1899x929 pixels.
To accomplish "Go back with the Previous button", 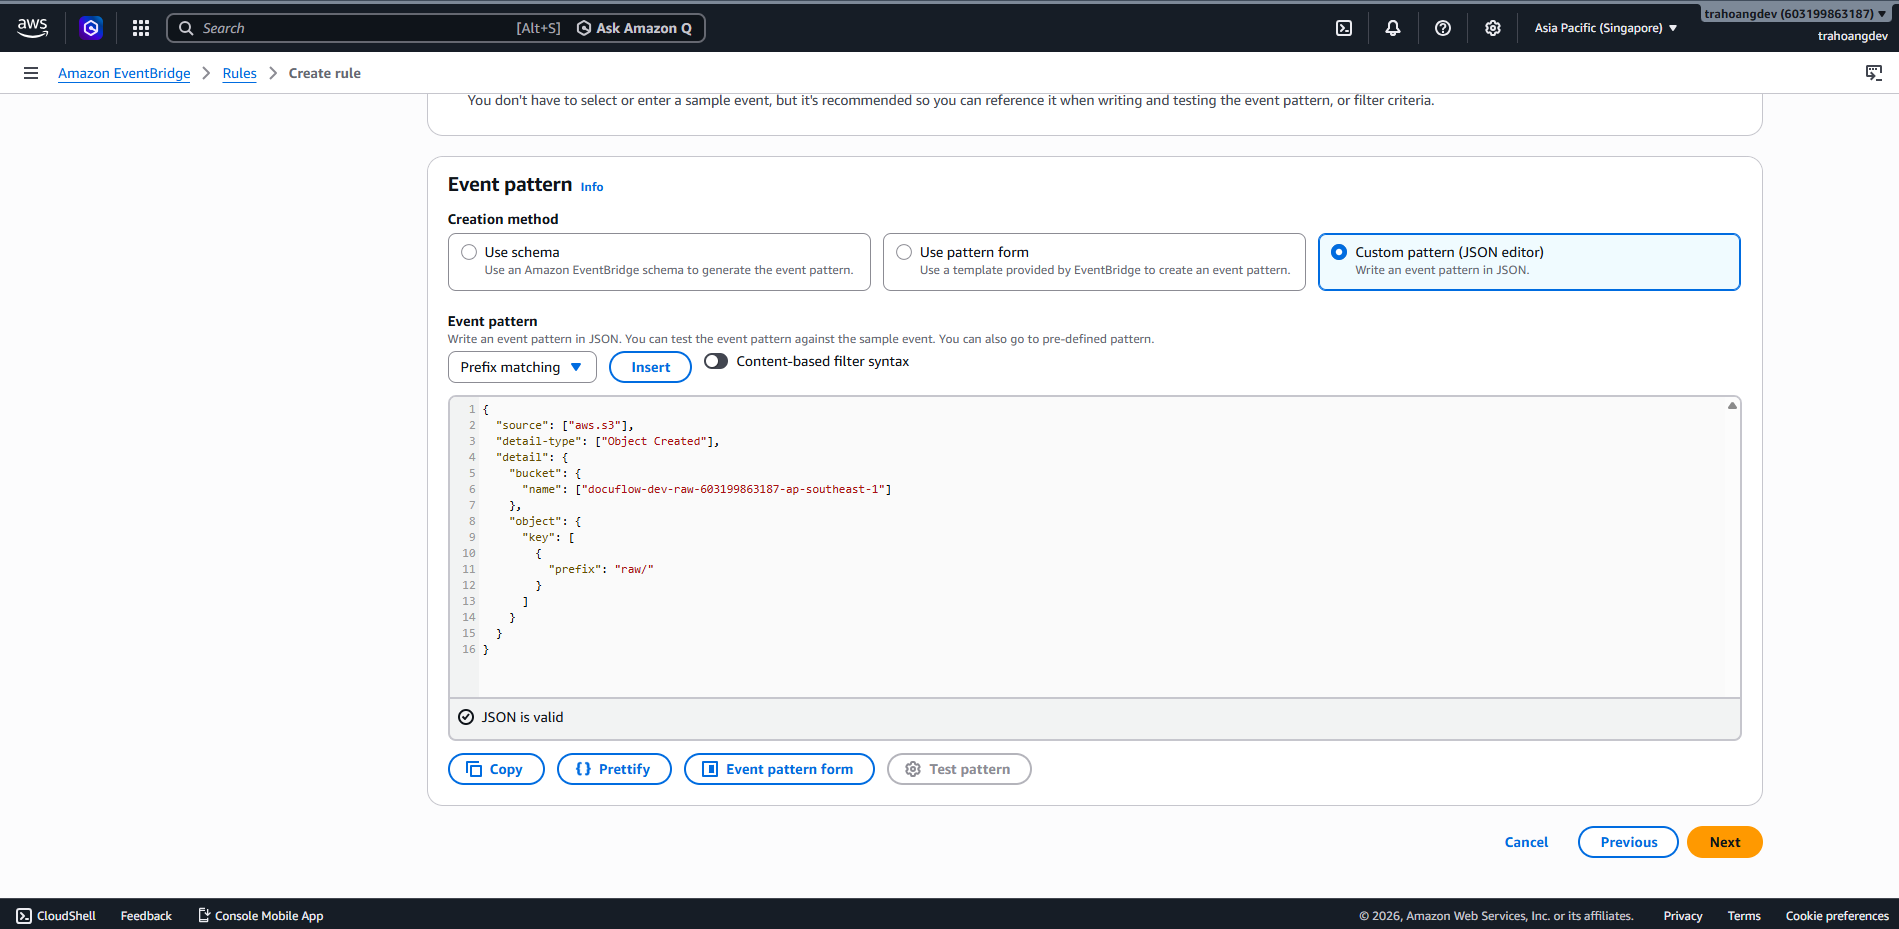I will click(1628, 842).
